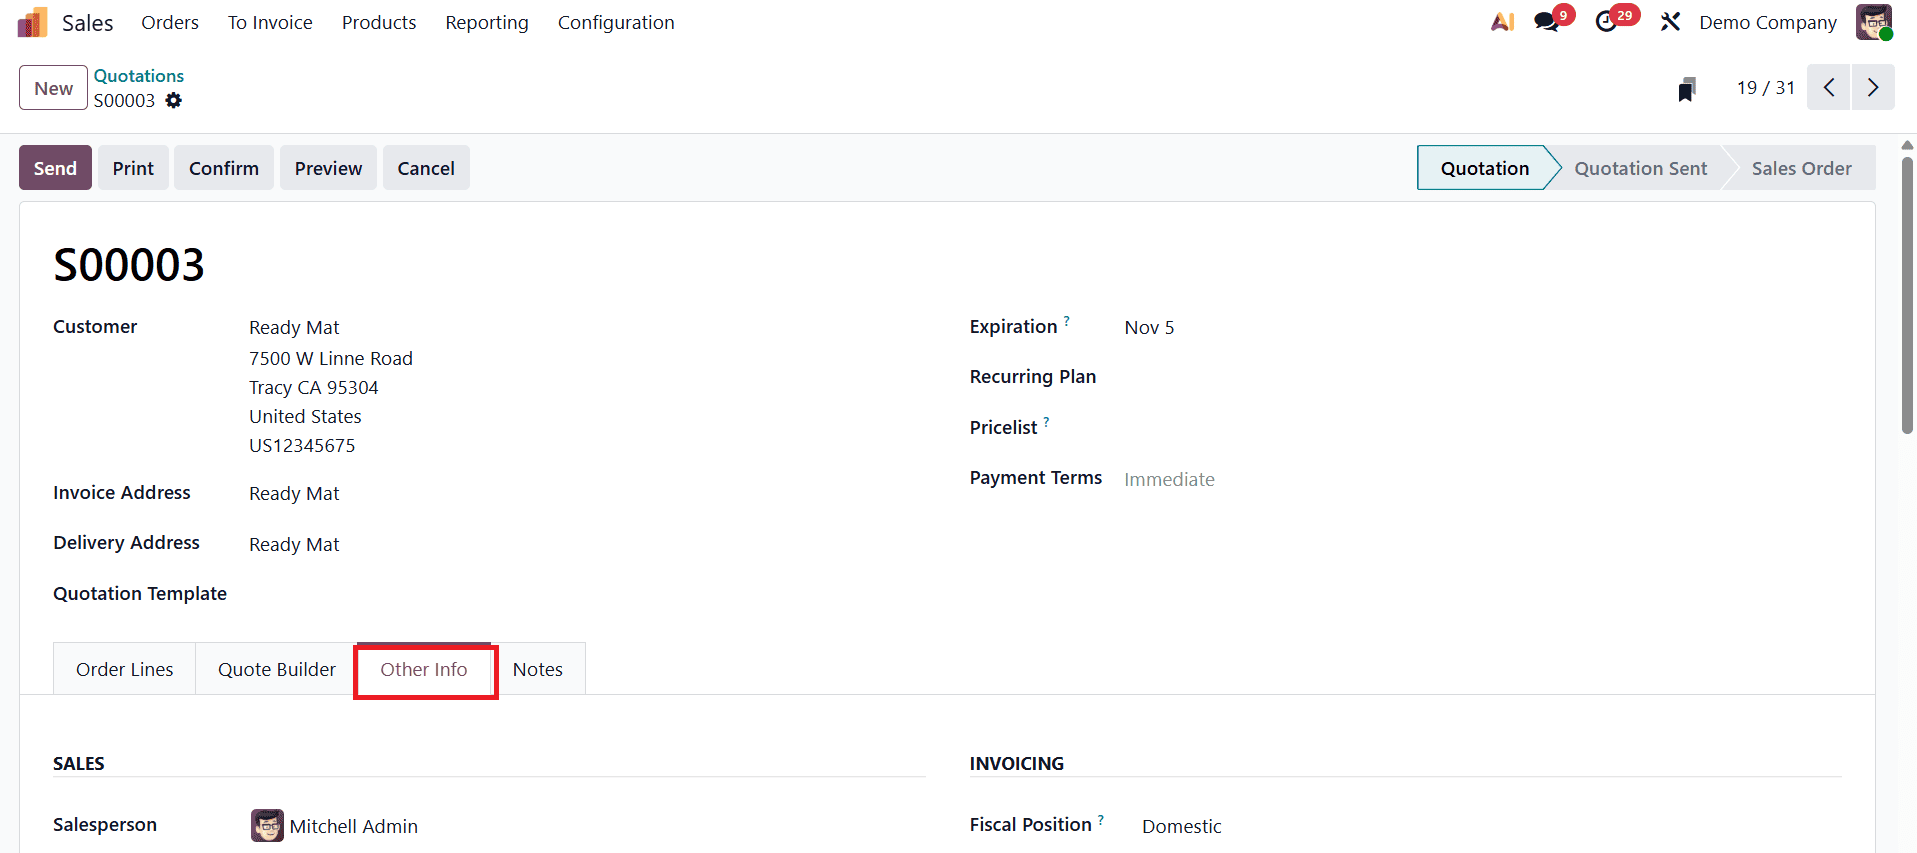This screenshot has width=1917, height=853.
Task: Expand the Configuration menu
Action: tap(616, 22)
